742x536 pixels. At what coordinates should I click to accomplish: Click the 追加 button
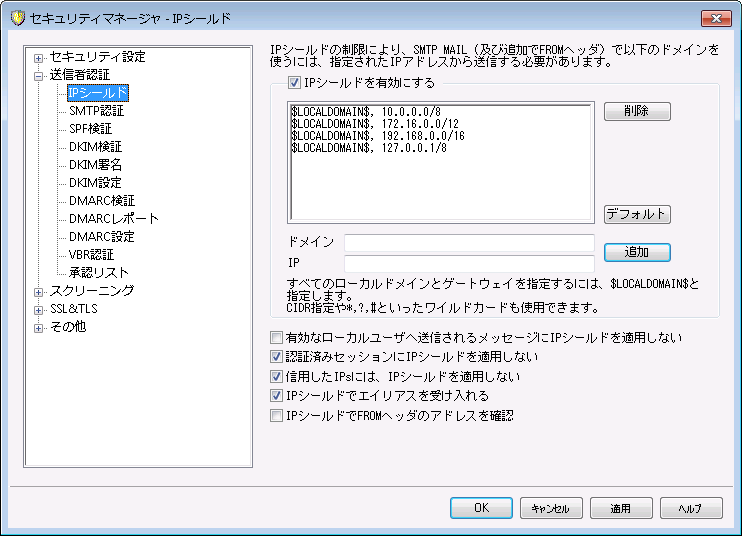point(636,252)
